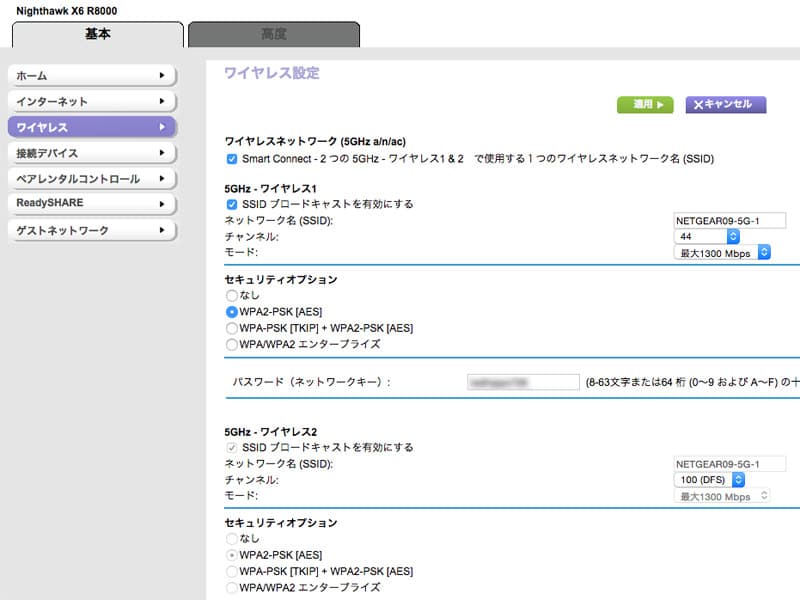Open the インターネット sidebar menu
The height and width of the screenshot is (600, 800).
tap(90, 101)
